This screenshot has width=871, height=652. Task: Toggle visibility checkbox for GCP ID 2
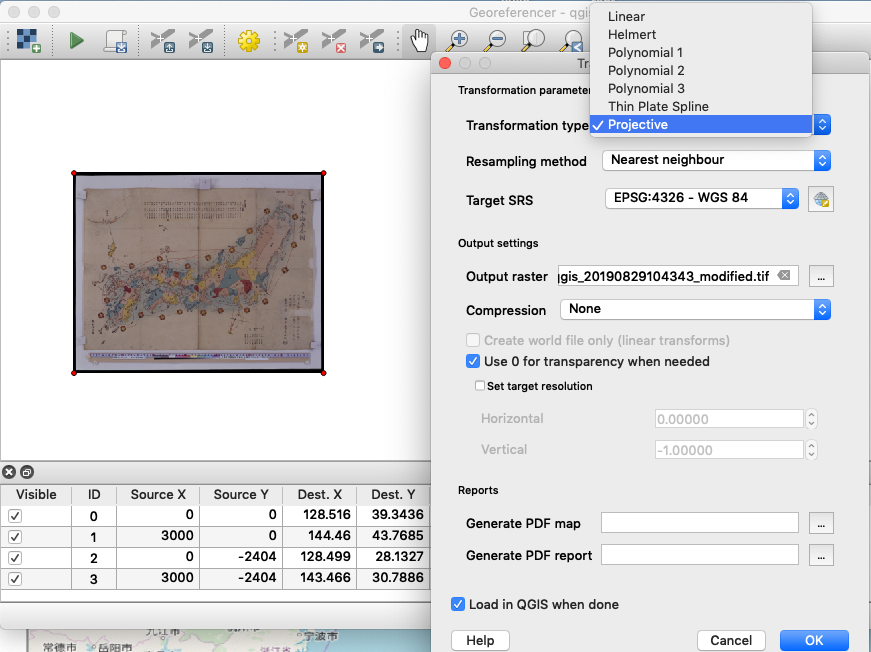click(x=15, y=558)
